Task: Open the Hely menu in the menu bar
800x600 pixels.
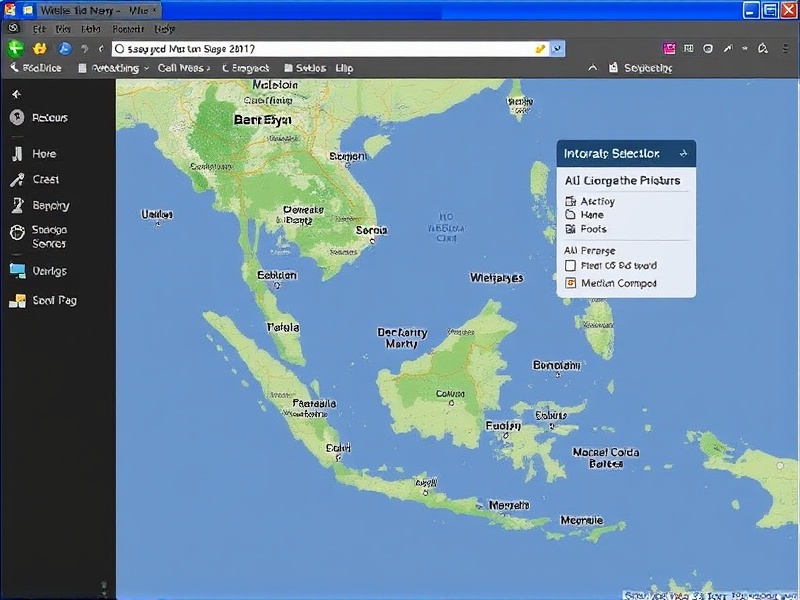Action: click(164, 29)
